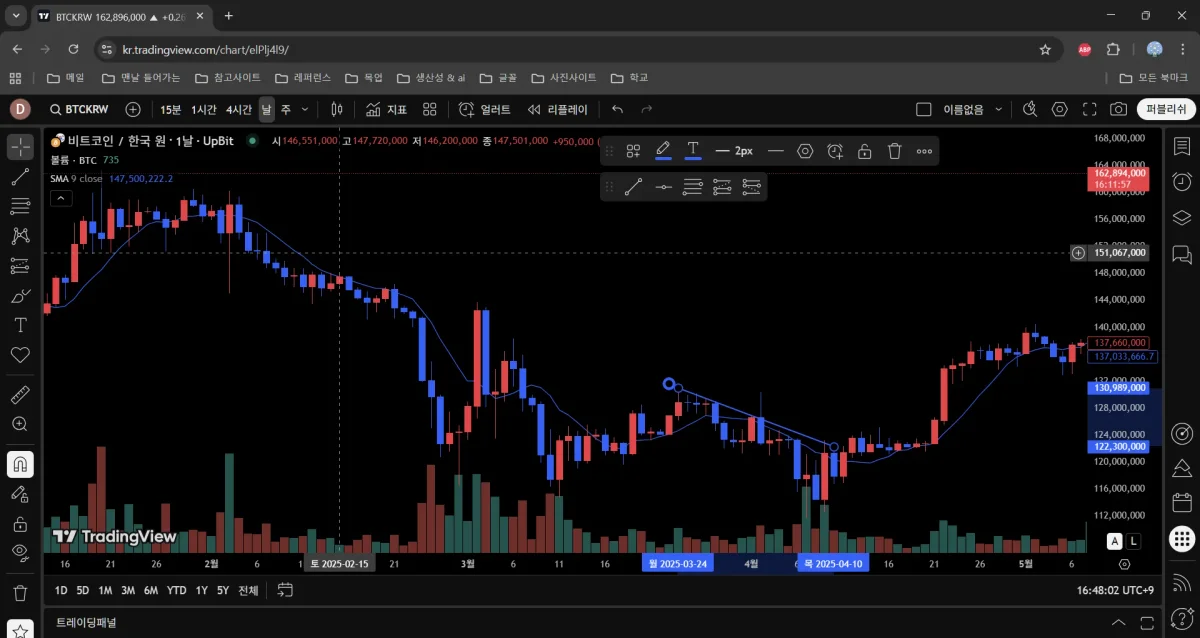This screenshot has width=1200, height=638.
Task: Start 리플레이 bar replay
Action: (558, 109)
